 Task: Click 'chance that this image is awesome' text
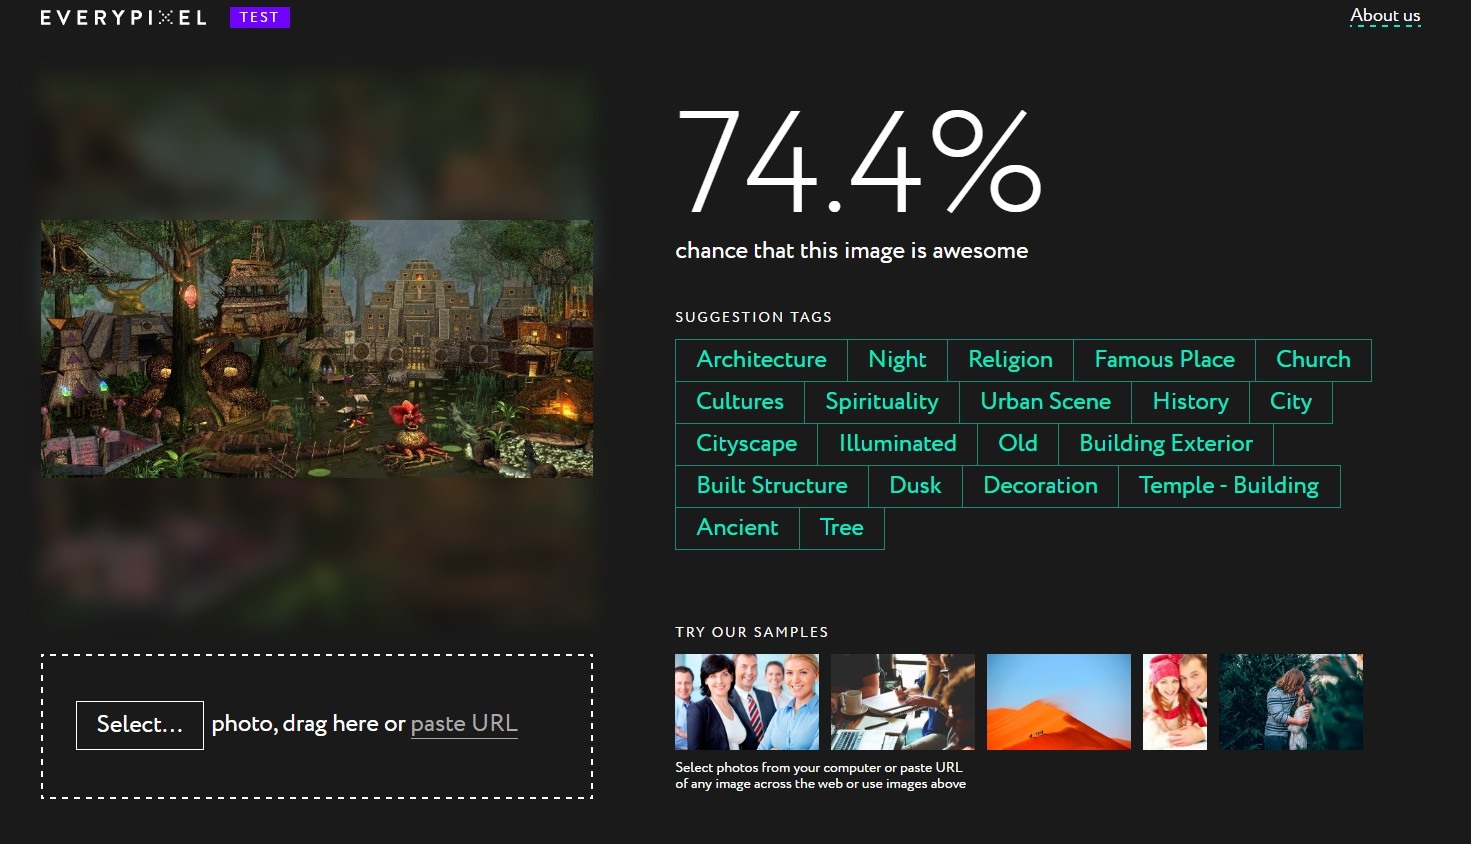coord(851,251)
